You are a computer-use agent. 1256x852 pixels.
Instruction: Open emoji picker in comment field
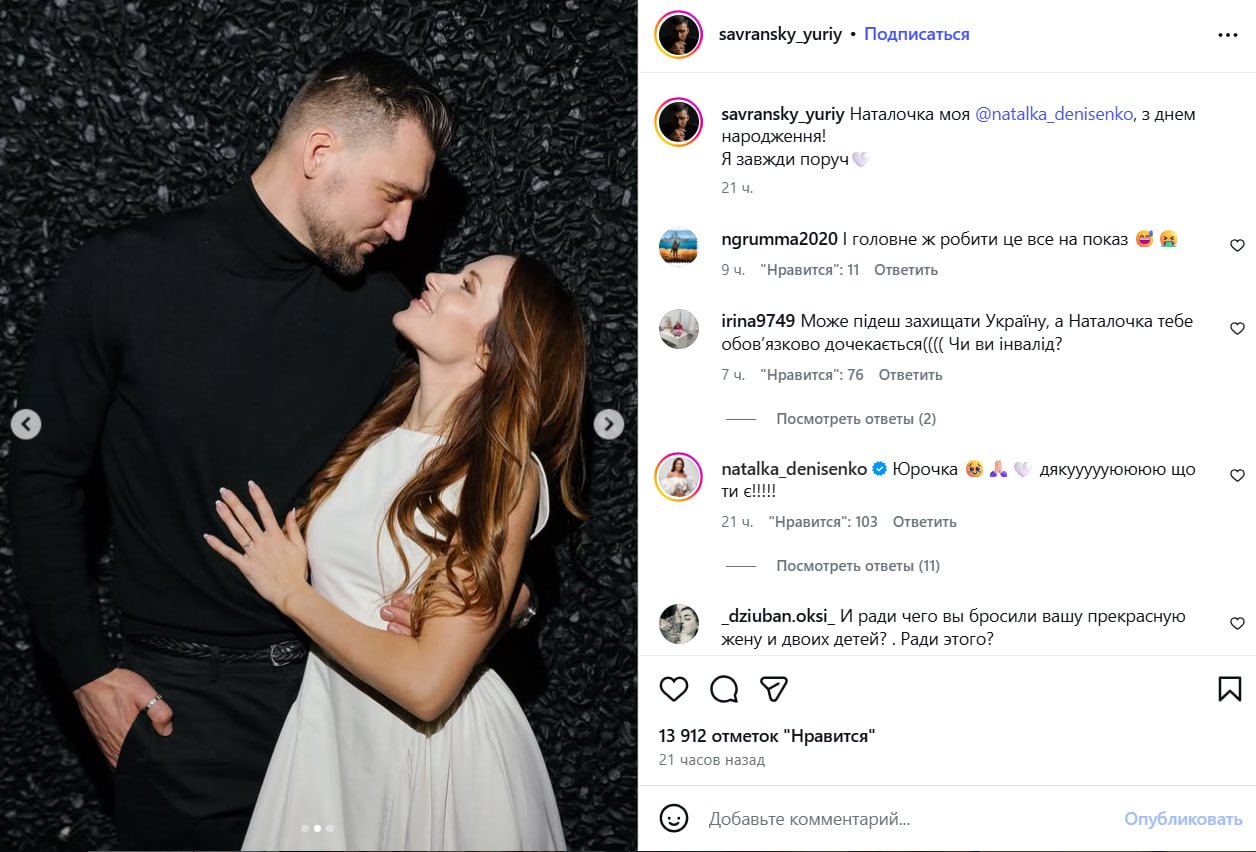(675, 818)
